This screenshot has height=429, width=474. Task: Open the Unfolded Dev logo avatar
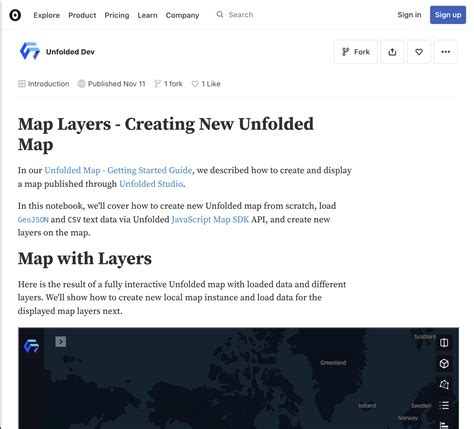(x=30, y=51)
